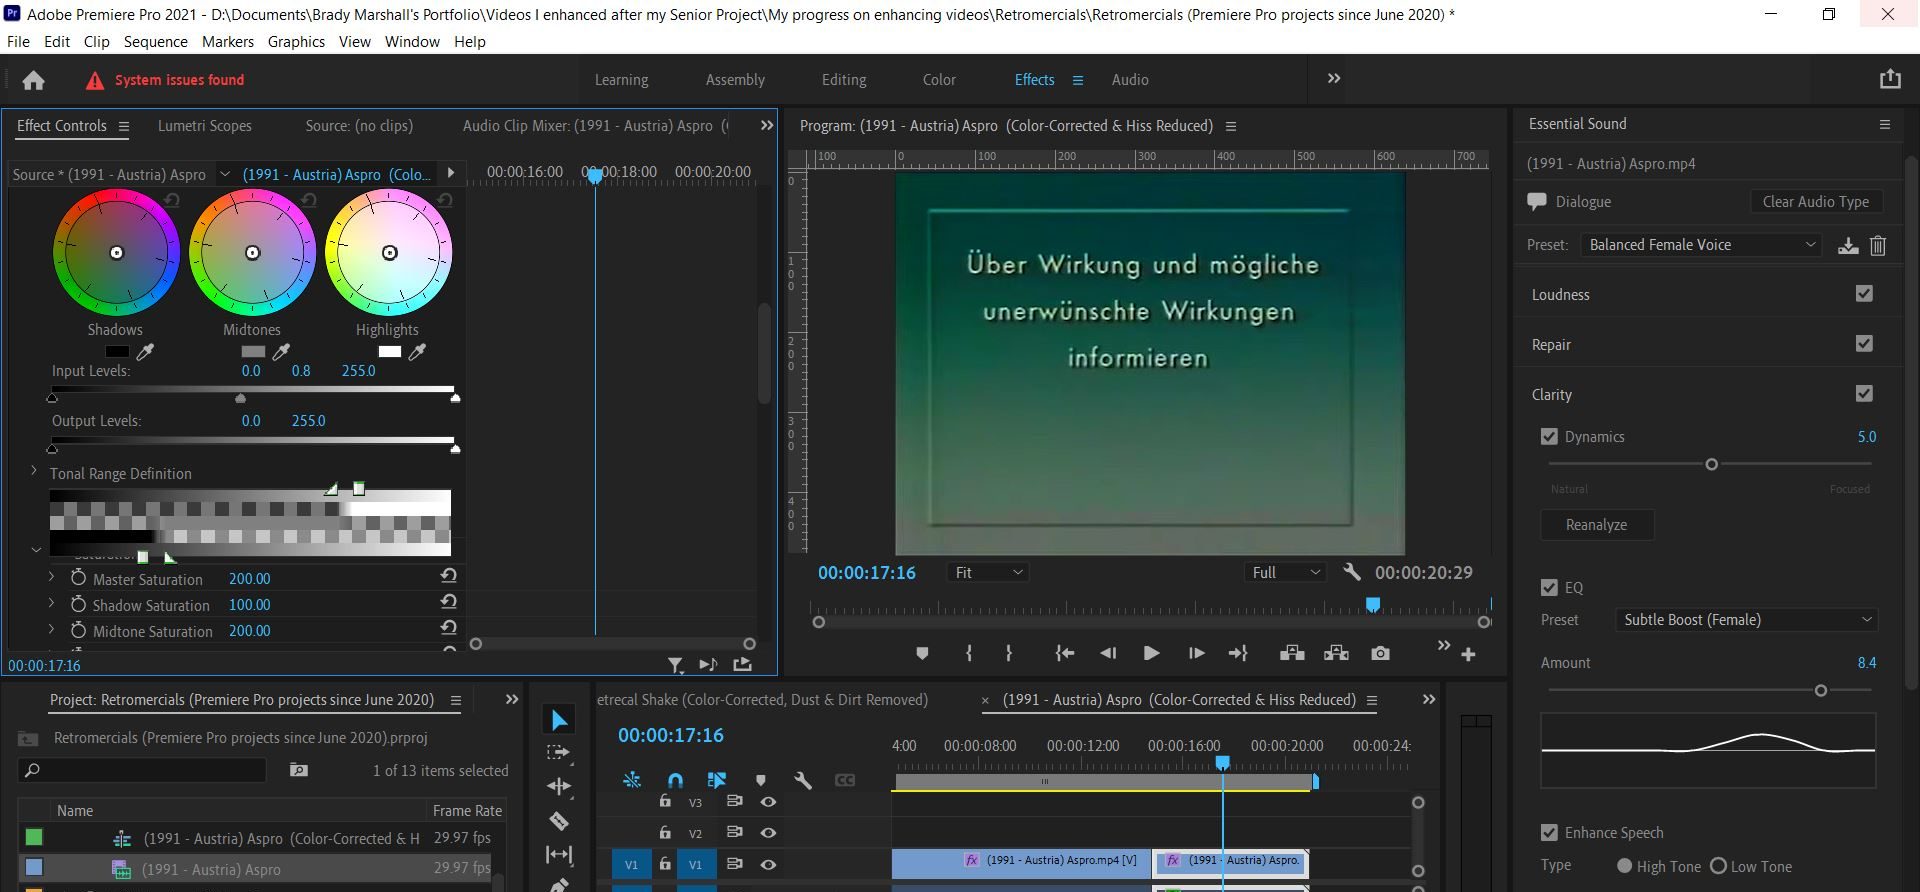Image resolution: width=1920 pixels, height=892 pixels.
Task: Save Essential Sound preset icon
Action: pyautogui.click(x=1848, y=245)
